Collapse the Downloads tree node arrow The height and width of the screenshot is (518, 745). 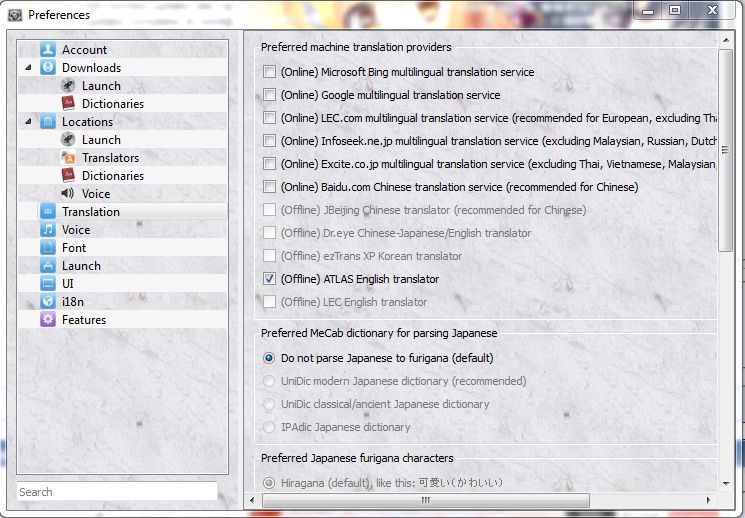click(x=28, y=68)
